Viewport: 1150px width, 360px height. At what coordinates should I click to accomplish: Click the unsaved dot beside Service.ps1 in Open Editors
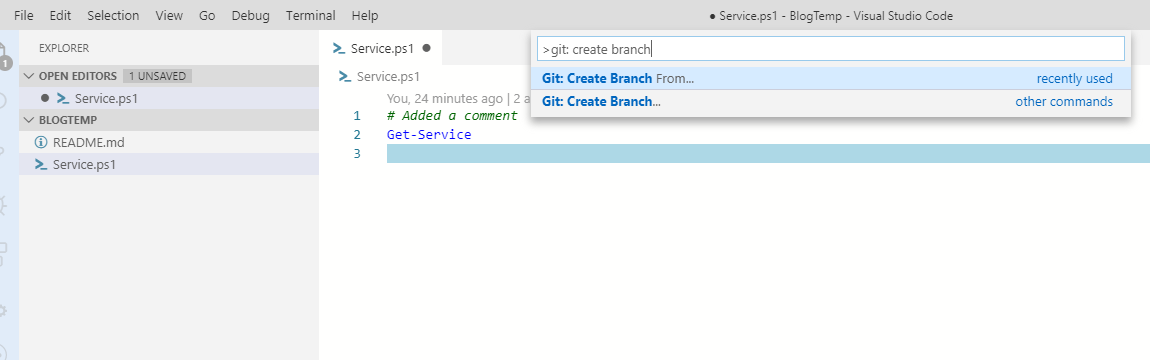tap(45, 98)
